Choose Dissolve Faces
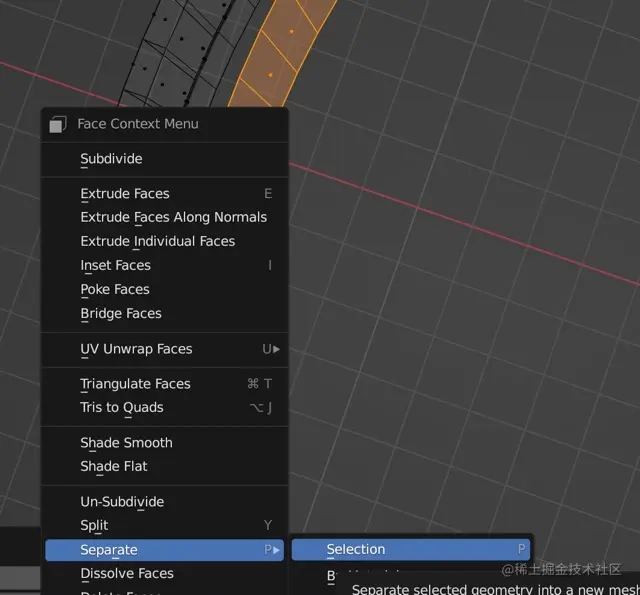Viewport: 640px width, 595px height. 164,573
